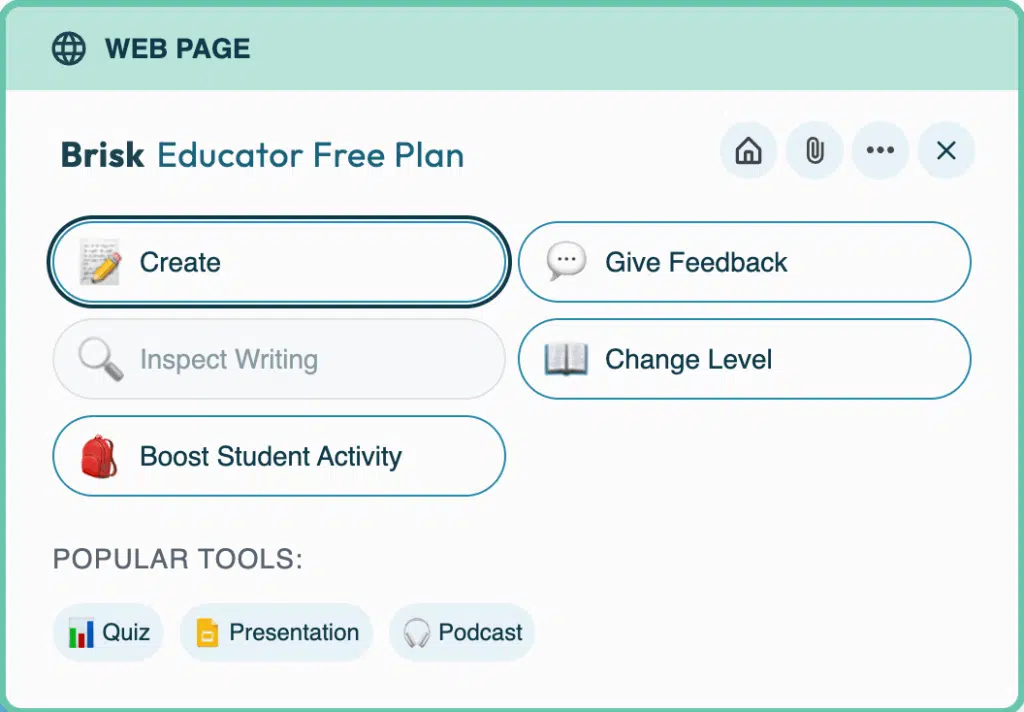Close the Brisk panel with X

(946, 151)
